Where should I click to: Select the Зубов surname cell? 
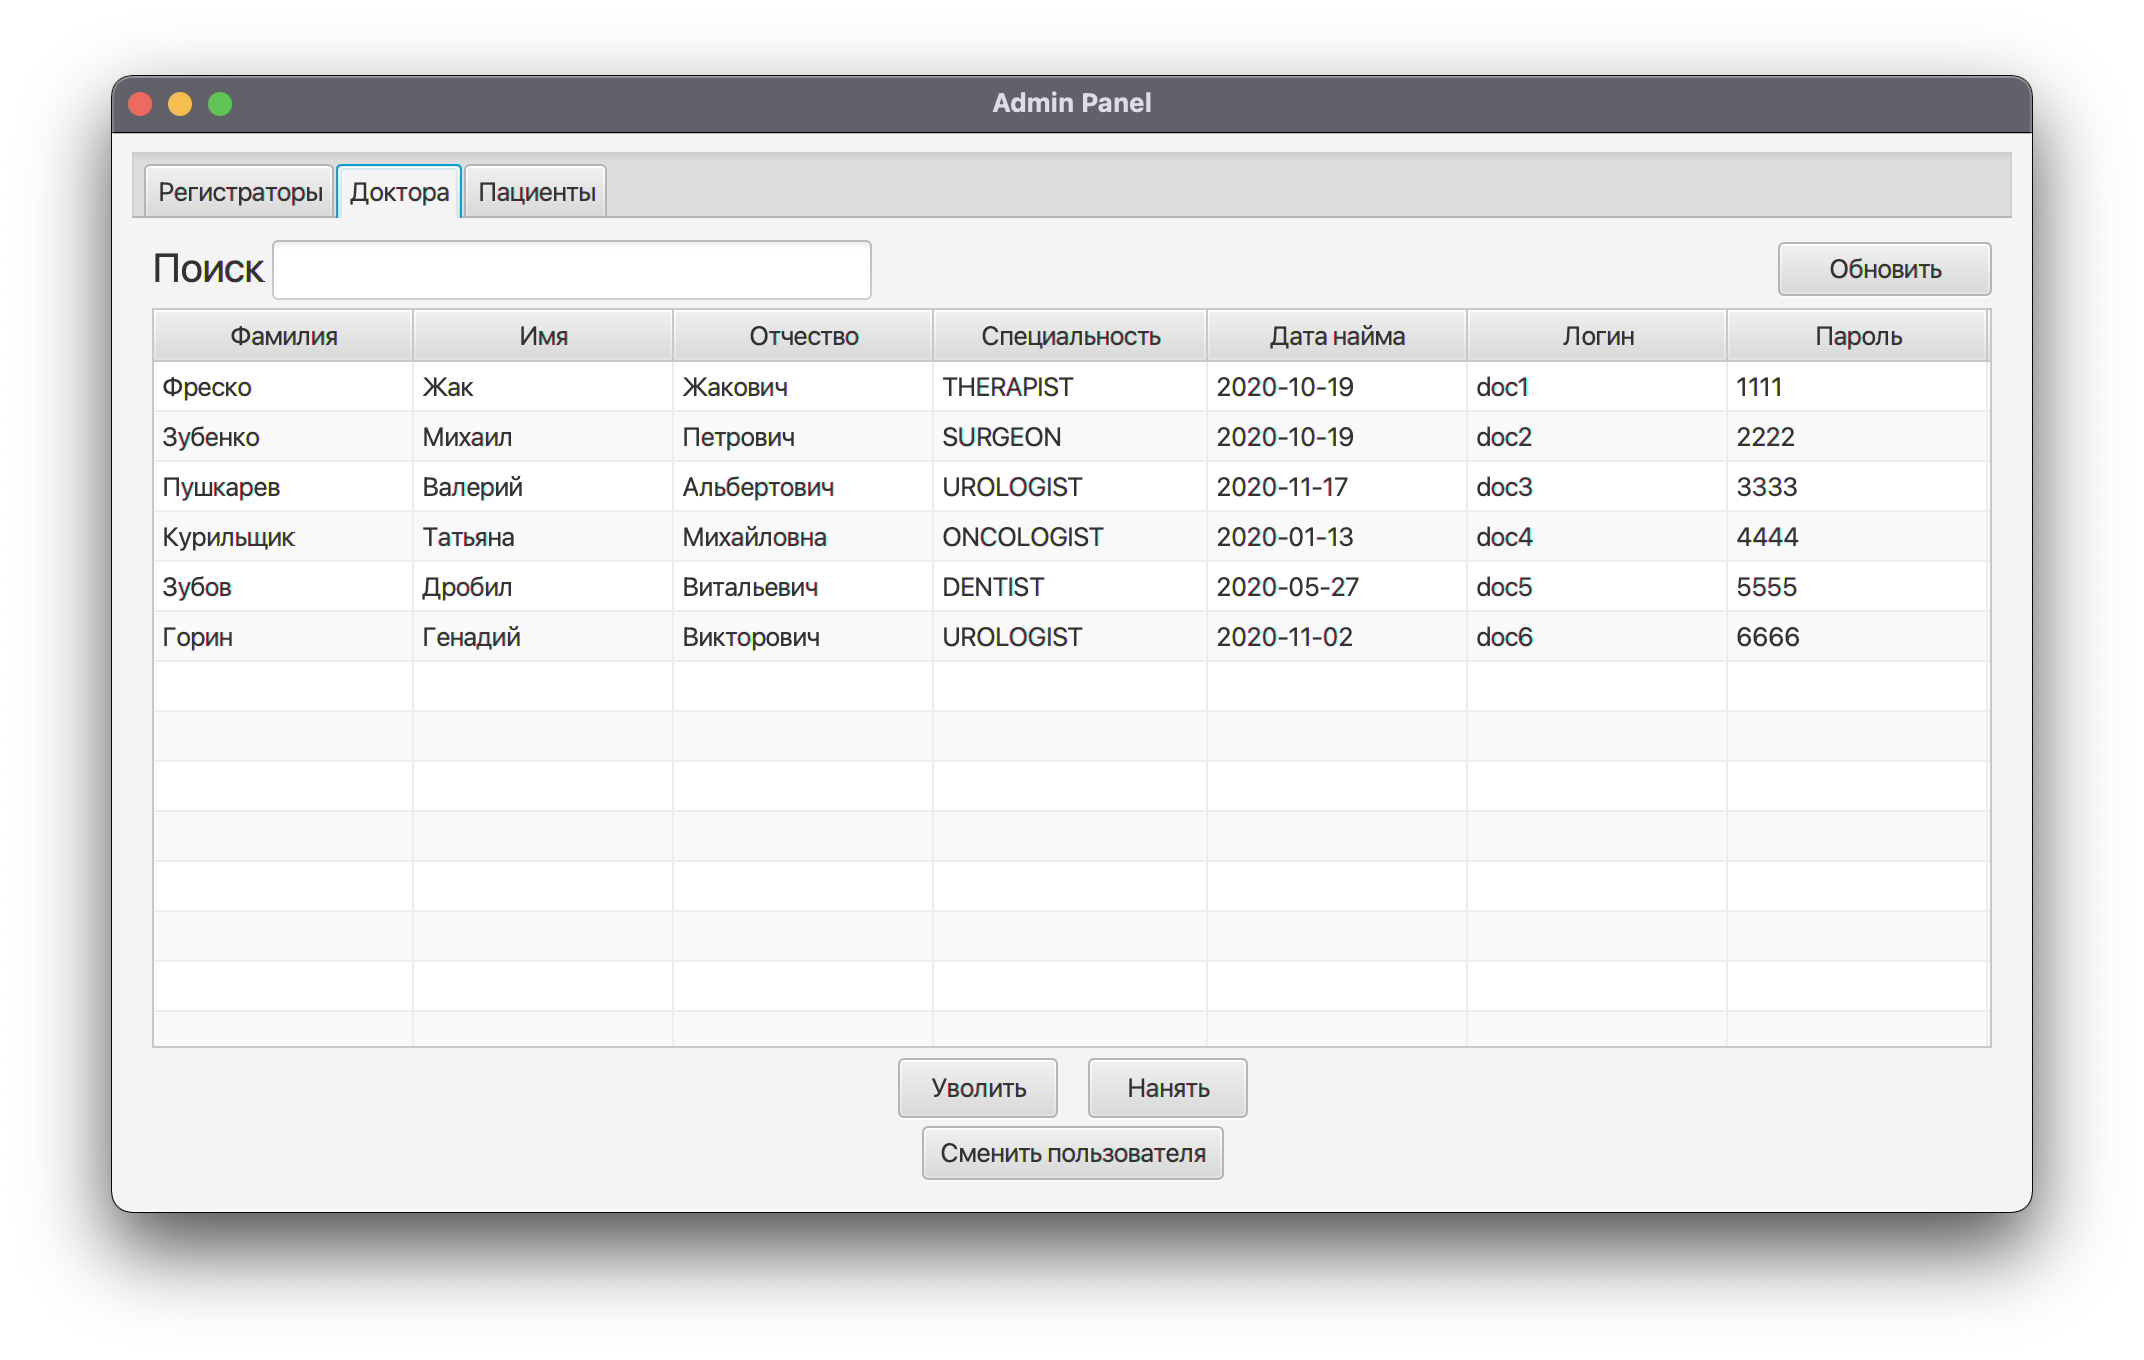pos(284,587)
